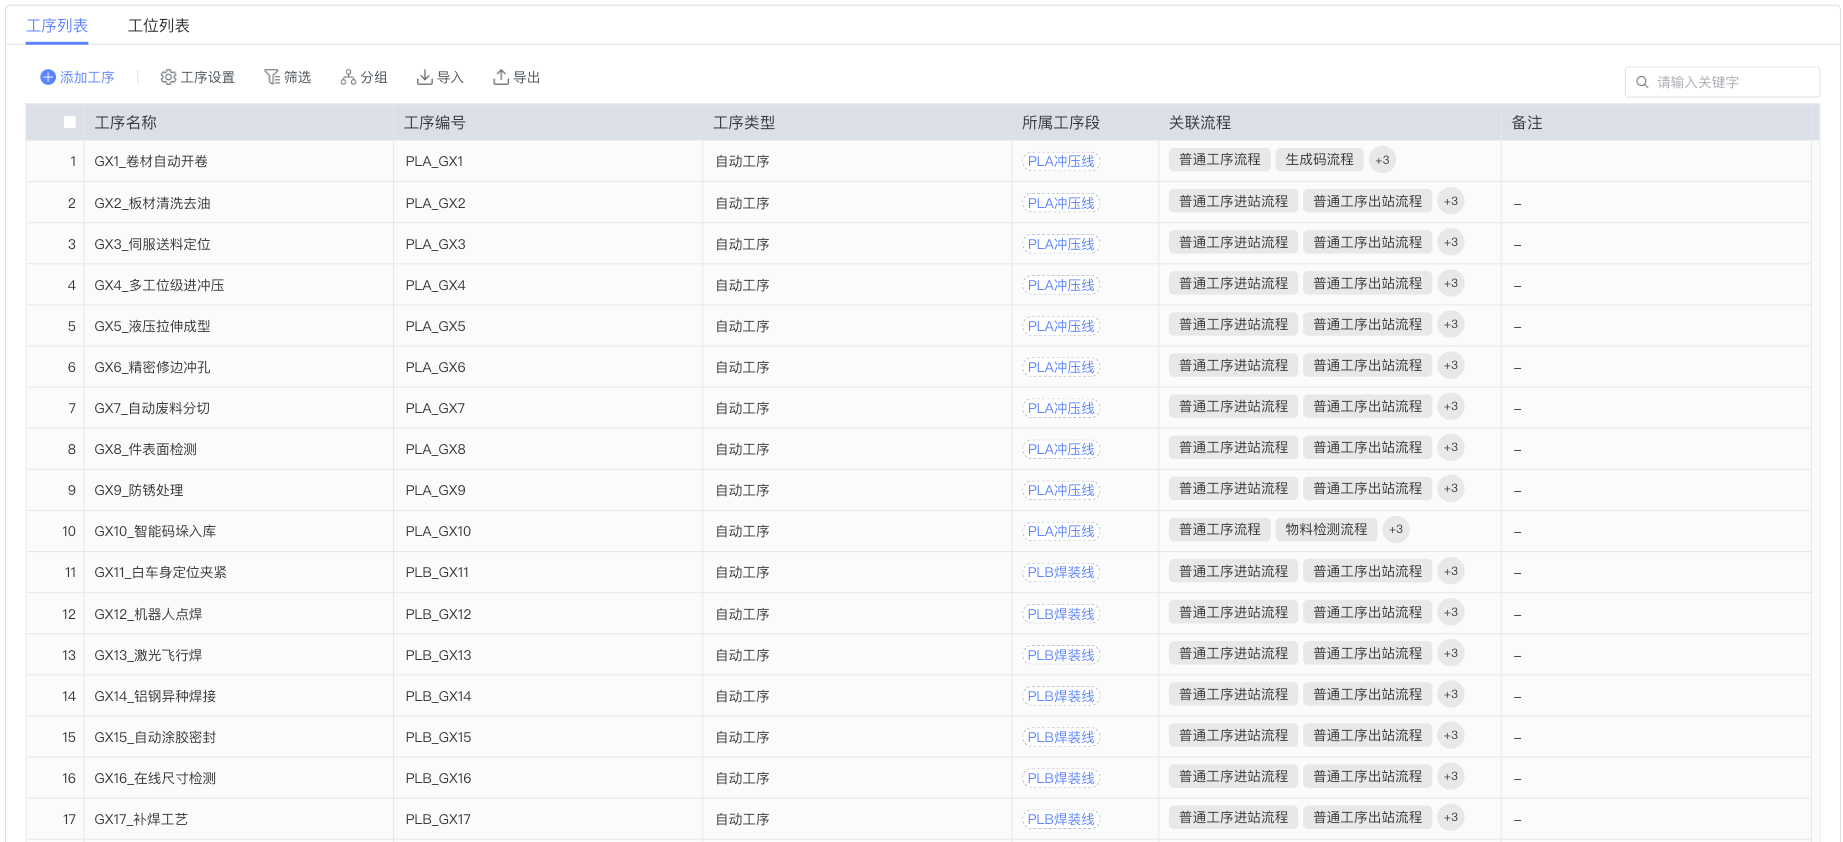
Task: Open 工序设置 gear settings
Action: 168,77
